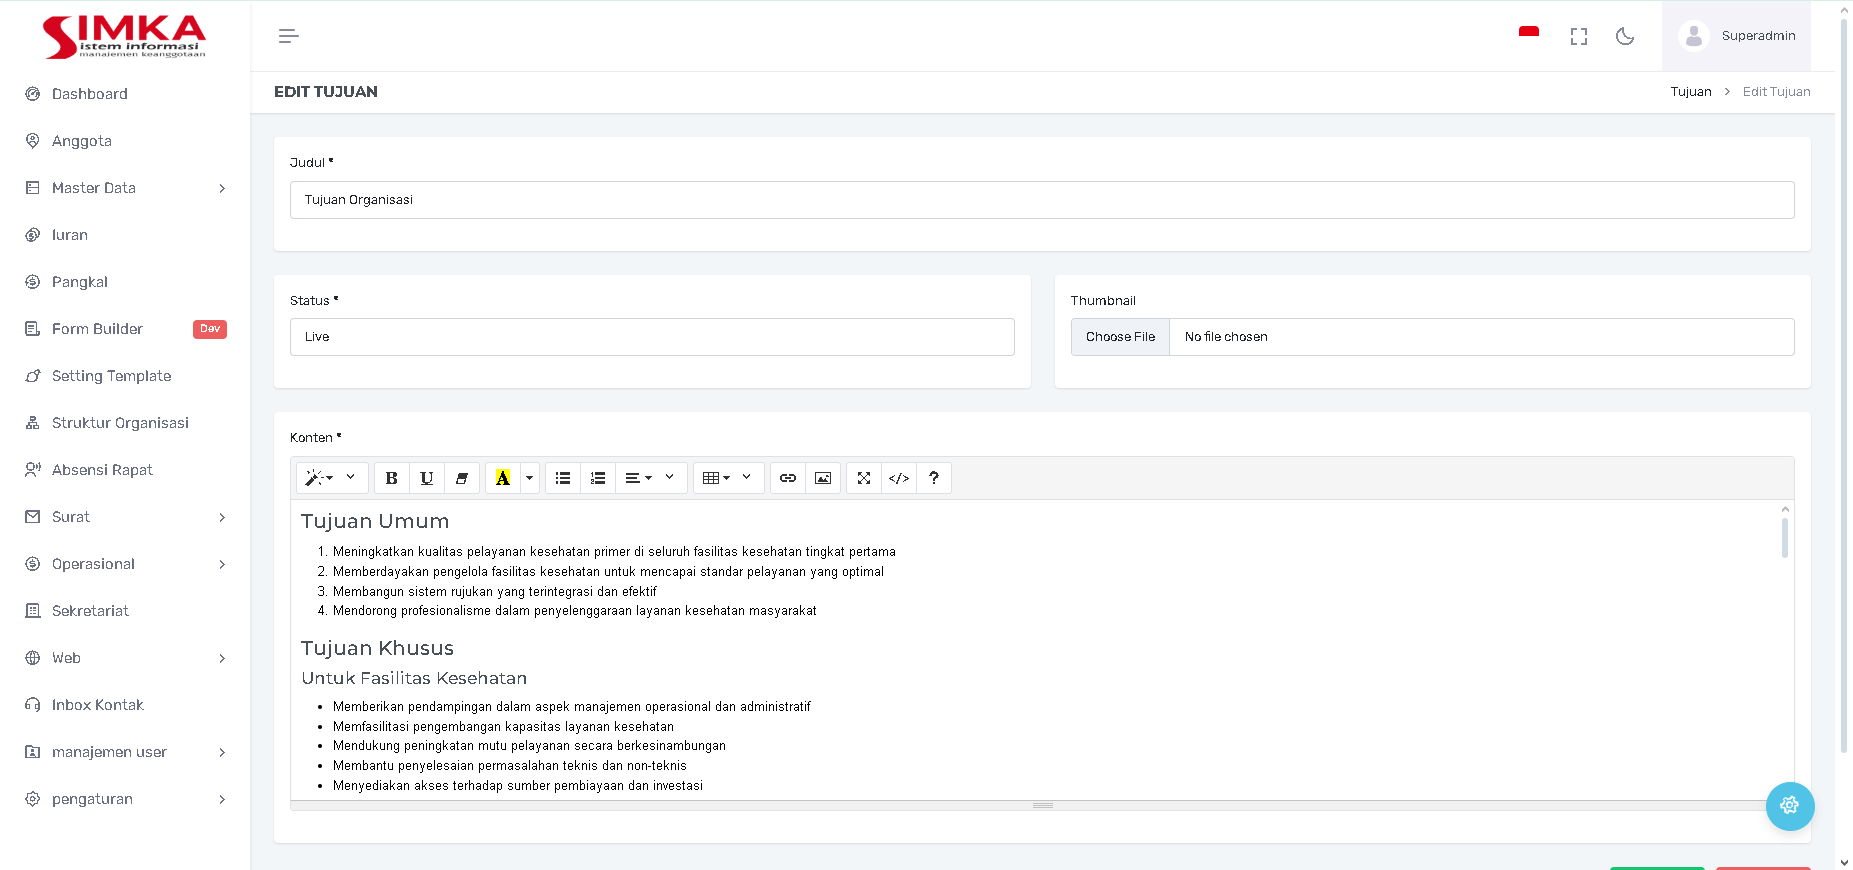Toggle dark mode with moon icon

coord(1625,36)
